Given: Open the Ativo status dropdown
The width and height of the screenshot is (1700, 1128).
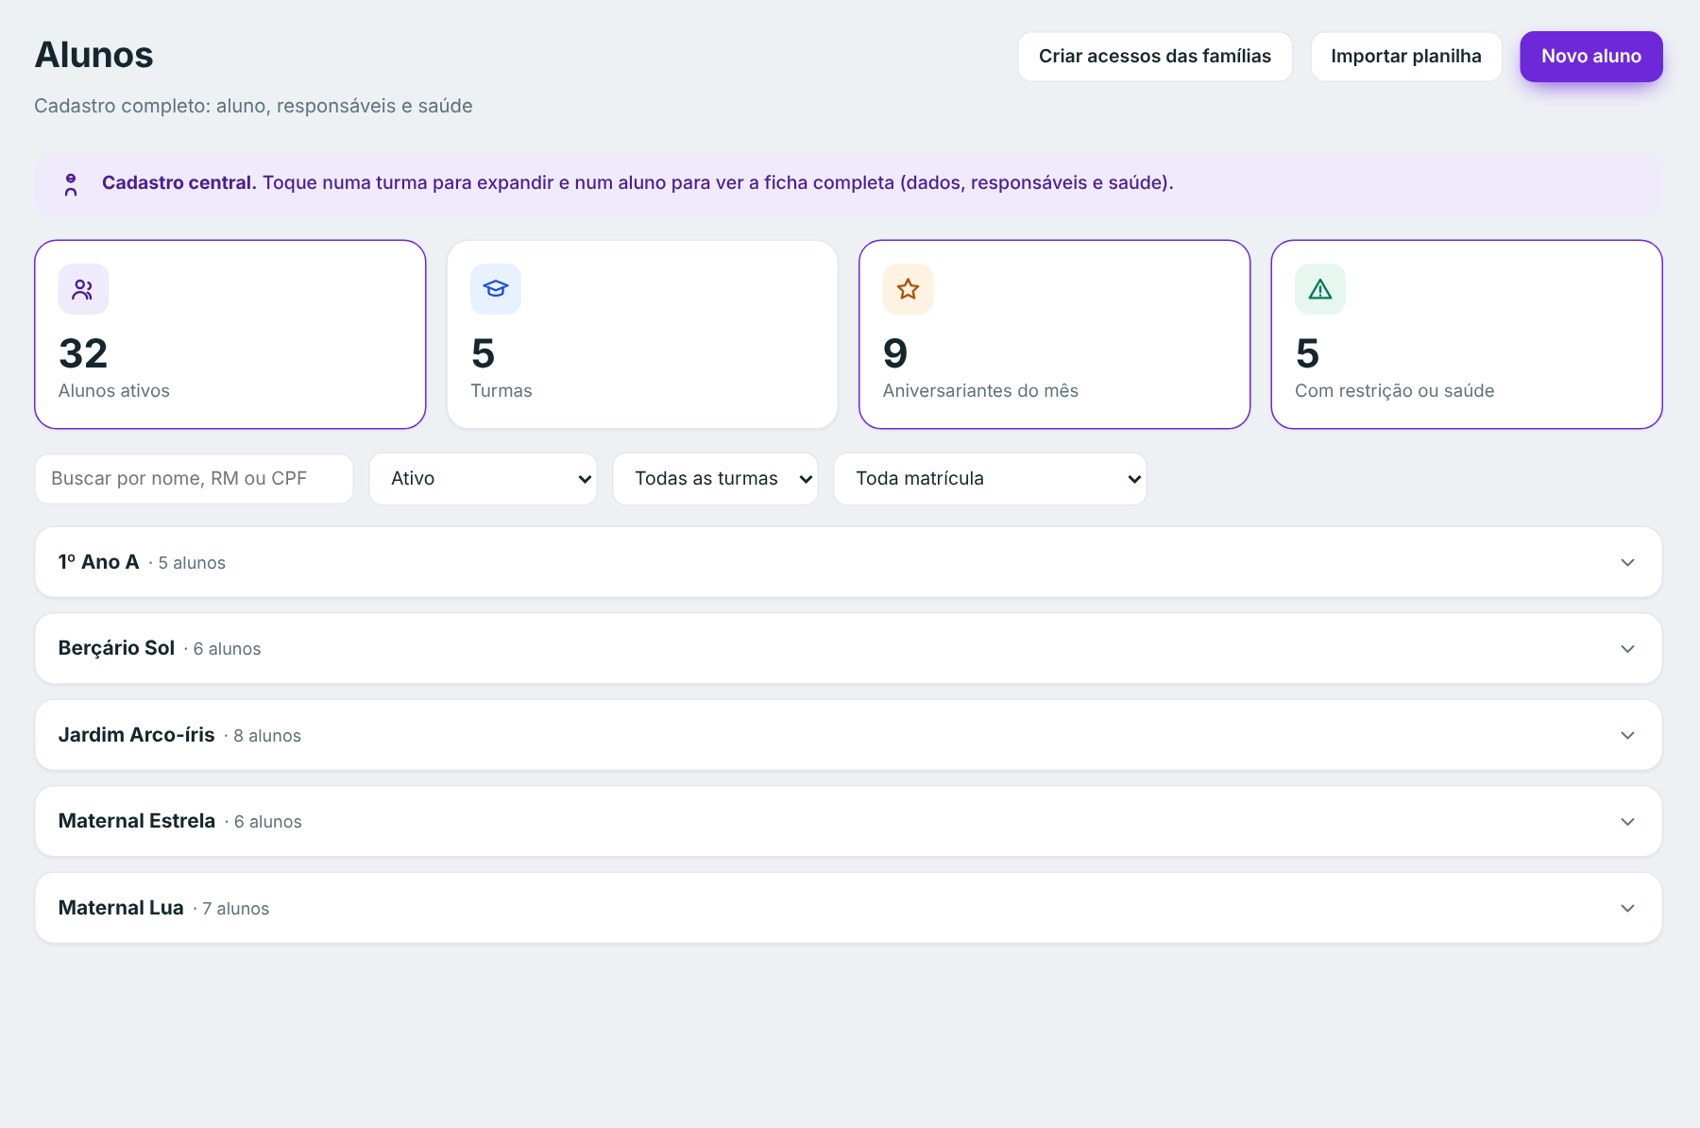Looking at the screenshot, I should point(483,479).
